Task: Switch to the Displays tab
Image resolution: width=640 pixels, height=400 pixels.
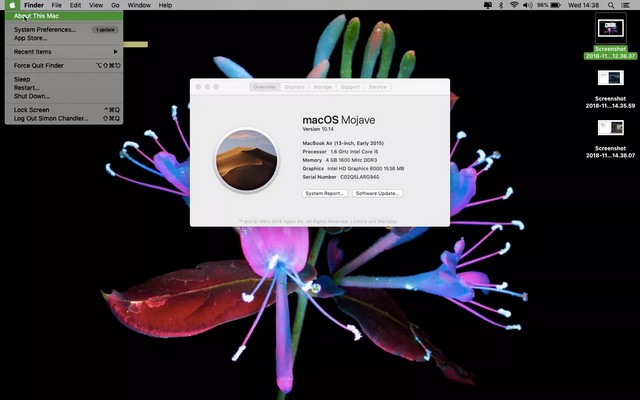Action: 294,87
